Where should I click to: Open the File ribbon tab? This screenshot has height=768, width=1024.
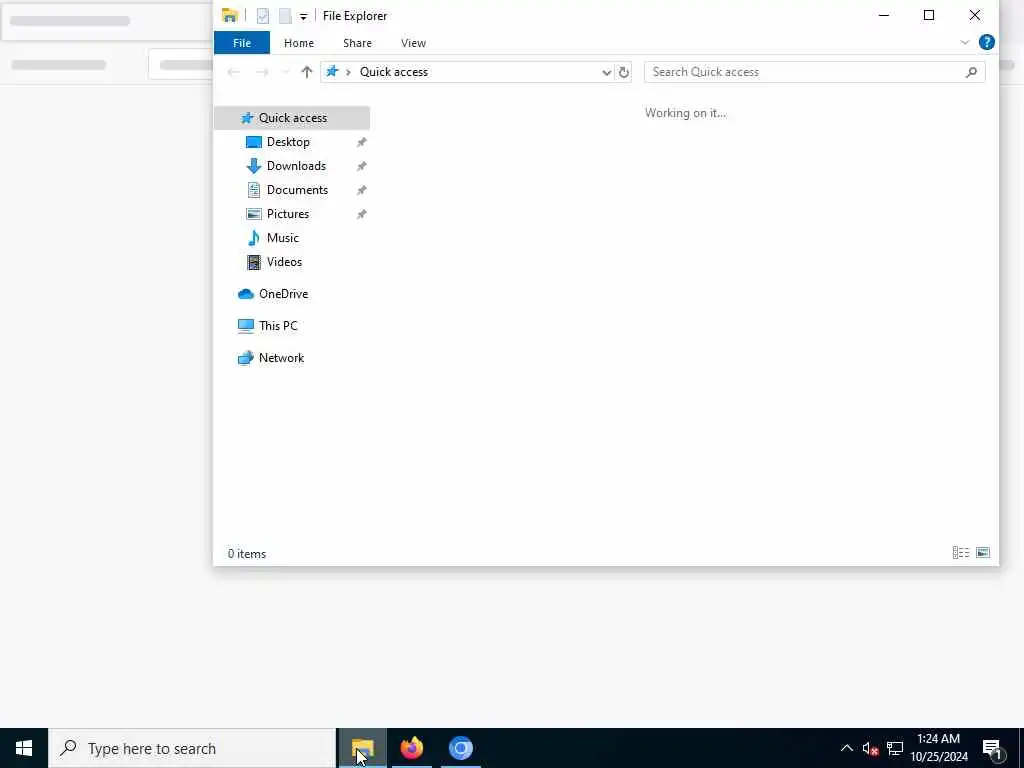click(x=242, y=43)
